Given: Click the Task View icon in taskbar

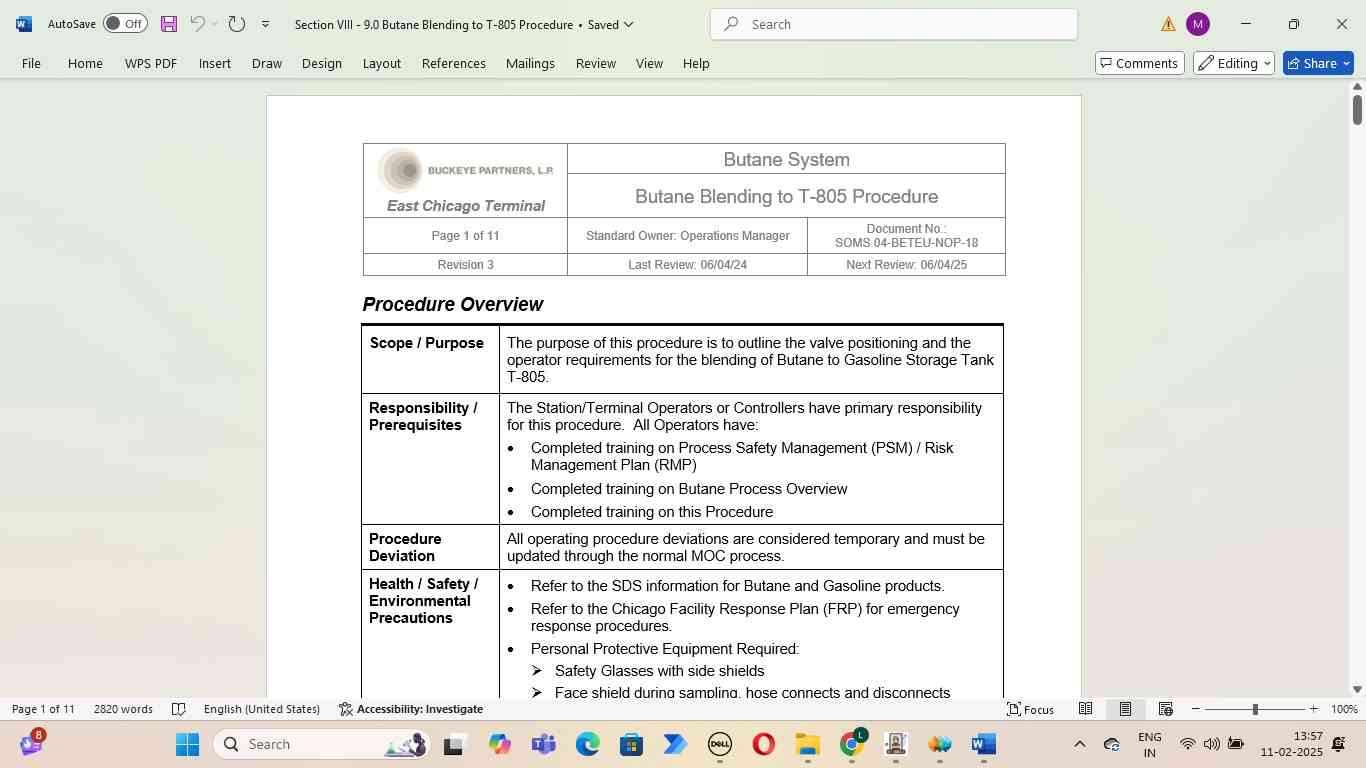Looking at the screenshot, I should click(455, 744).
